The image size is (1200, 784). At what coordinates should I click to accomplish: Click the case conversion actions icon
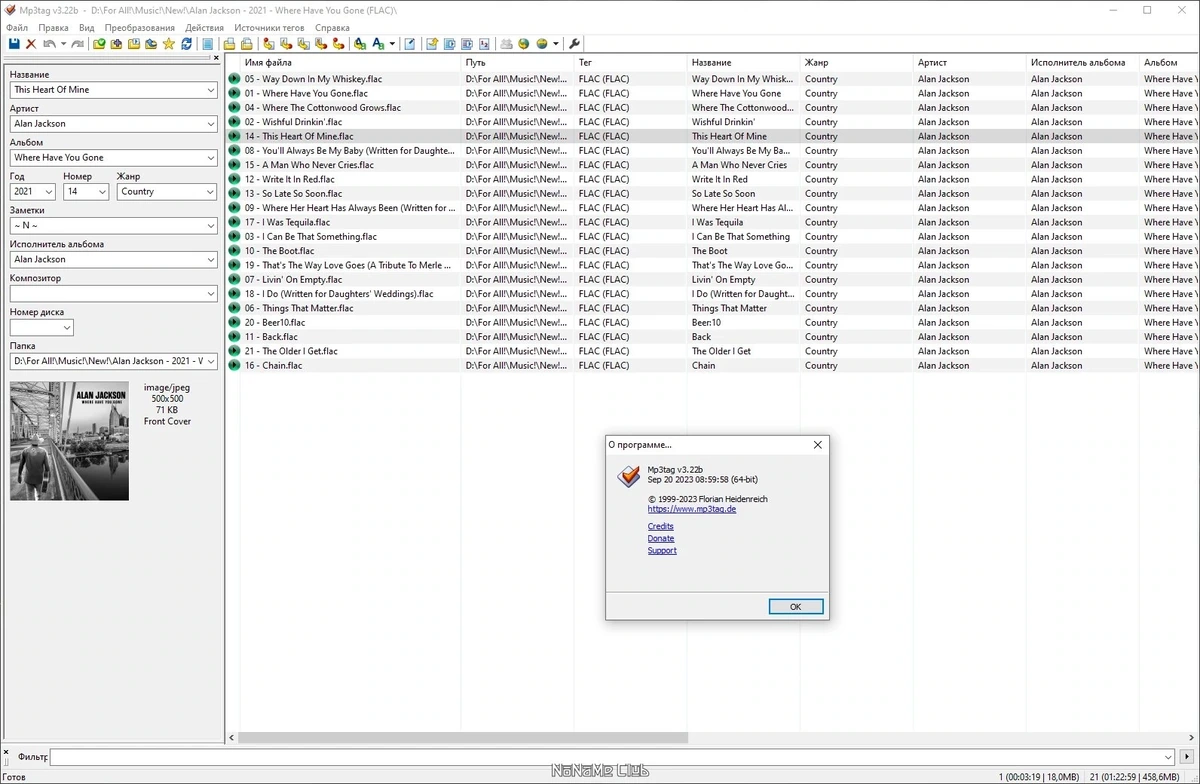(378, 44)
